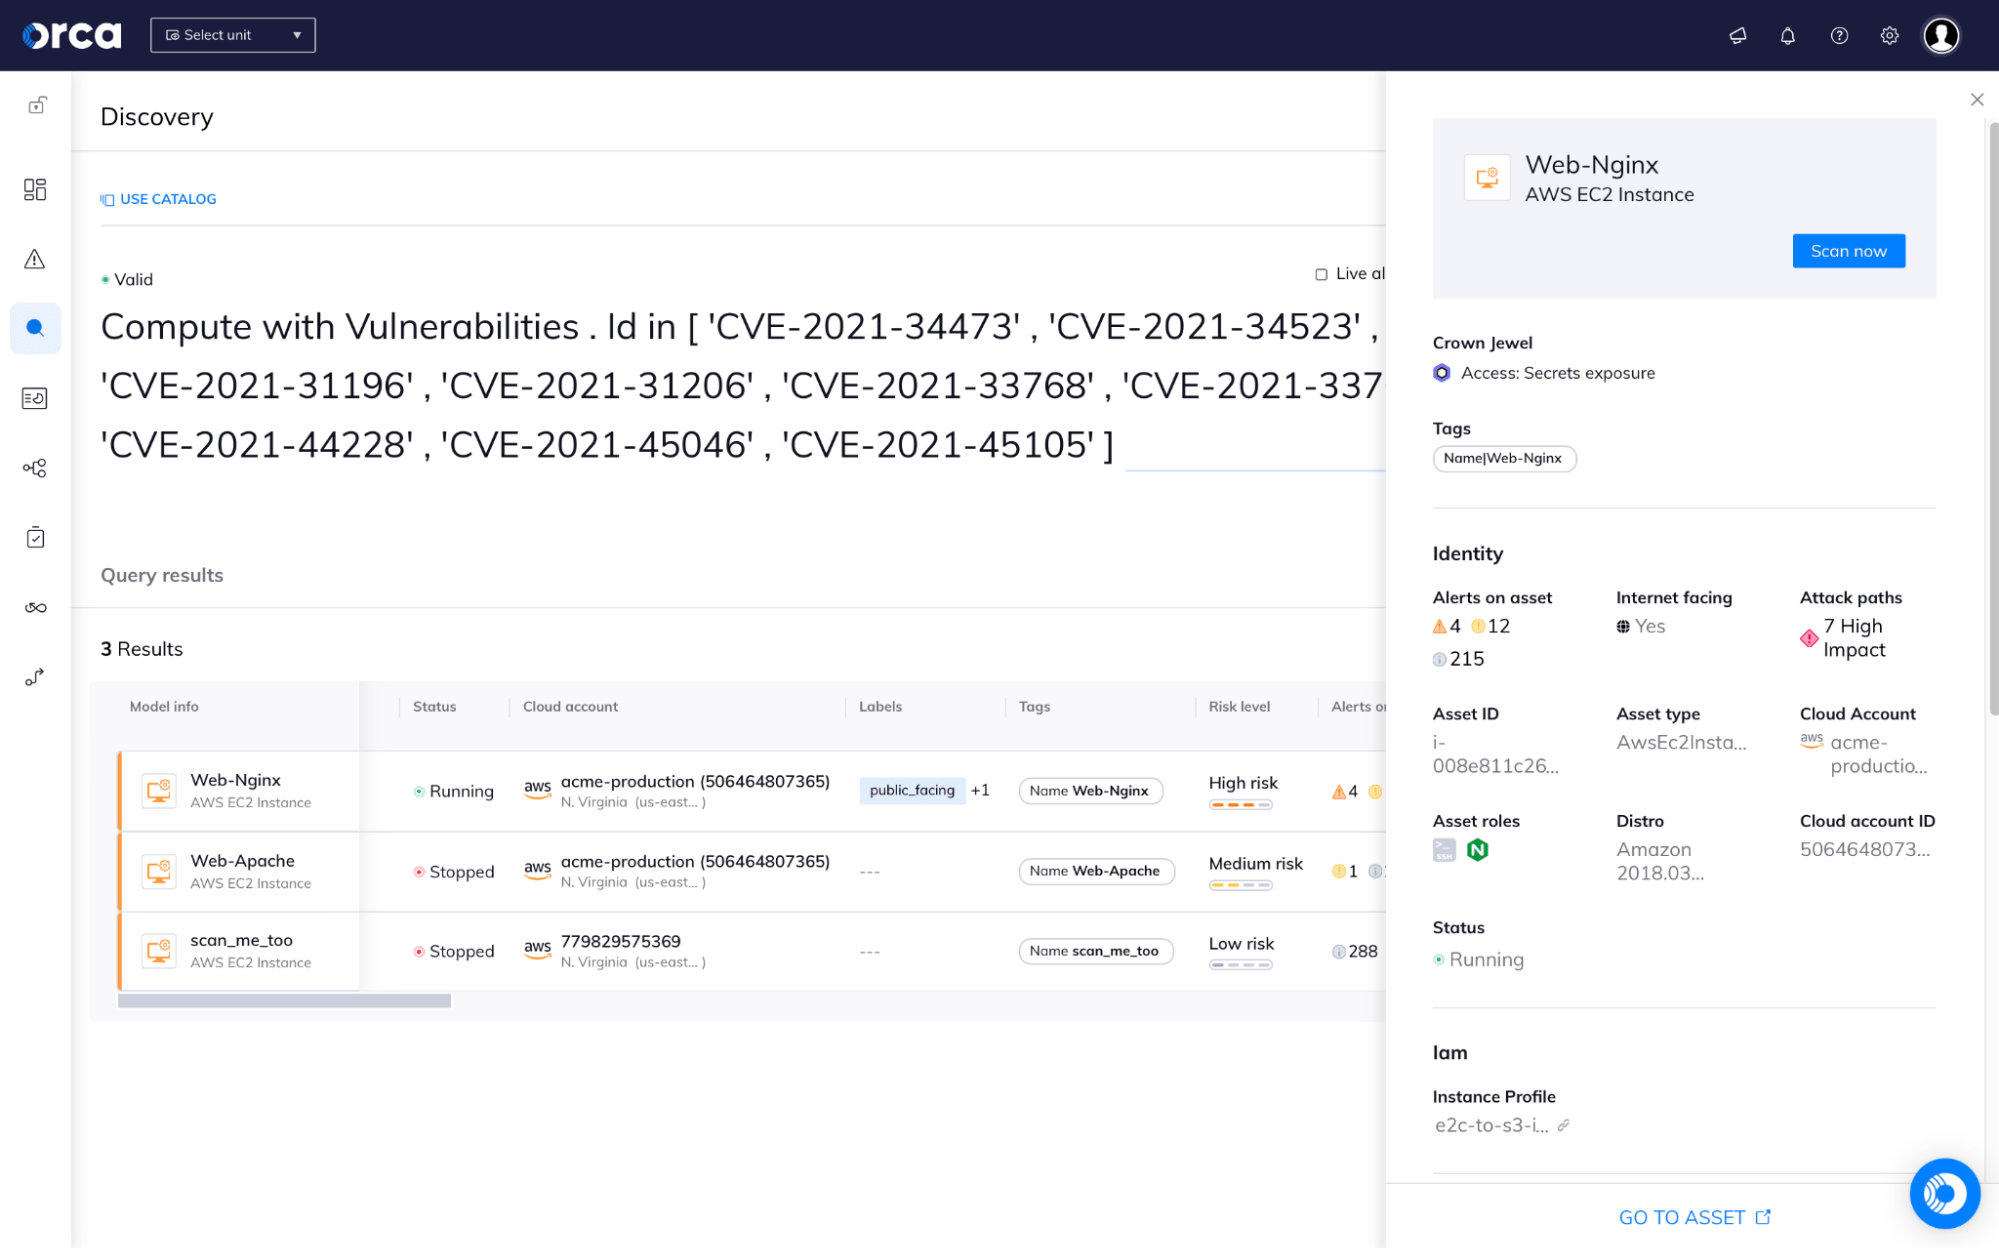
Task: Click the Scan now button for Web-Nginx
Action: [x=1847, y=250]
